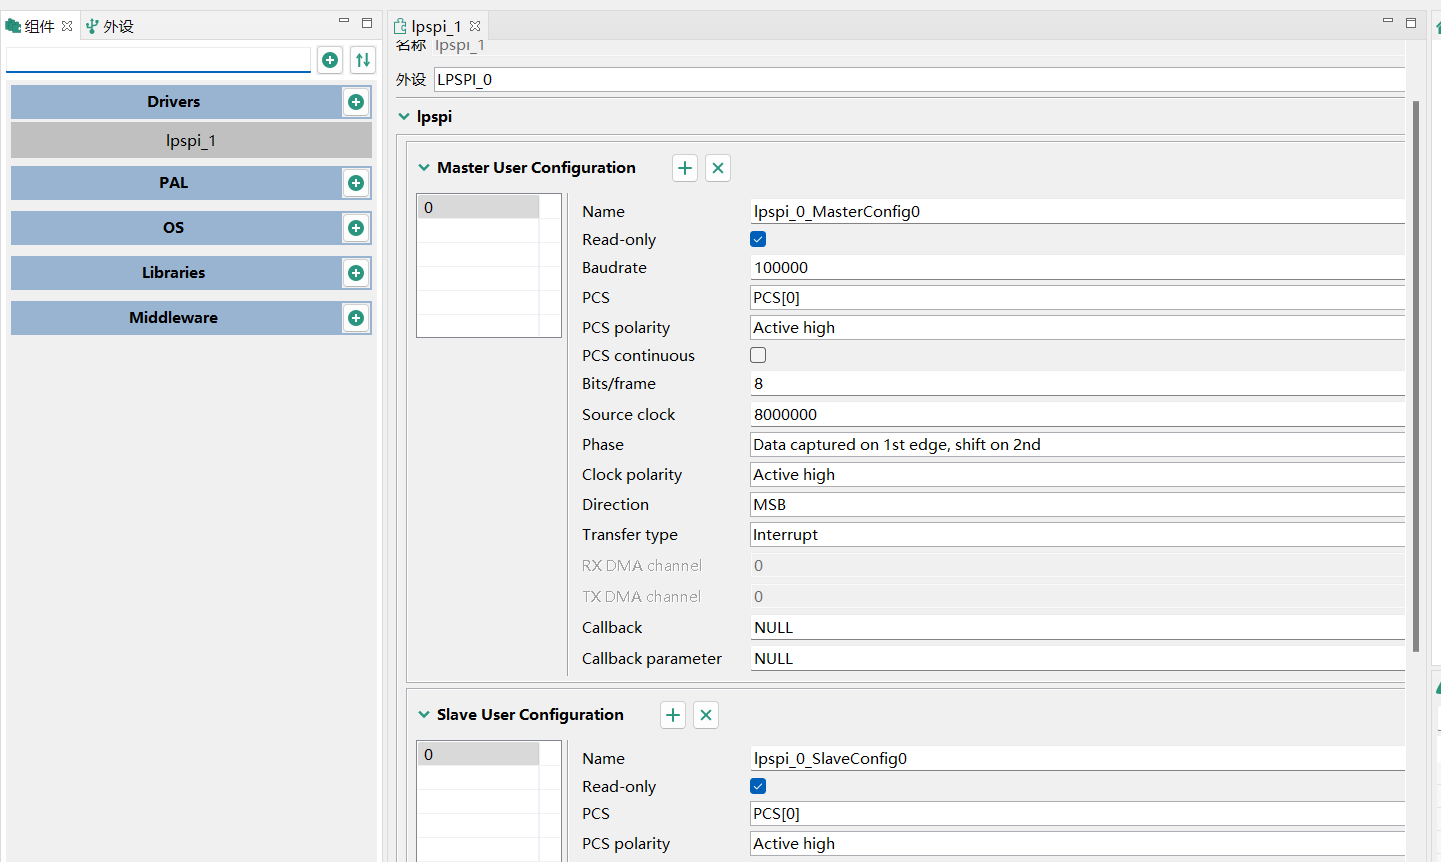The height and width of the screenshot is (862, 1441).
Task: Click Slave Name field lpspi_0_SlaveConfig0
Action: (x=1078, y=759)
